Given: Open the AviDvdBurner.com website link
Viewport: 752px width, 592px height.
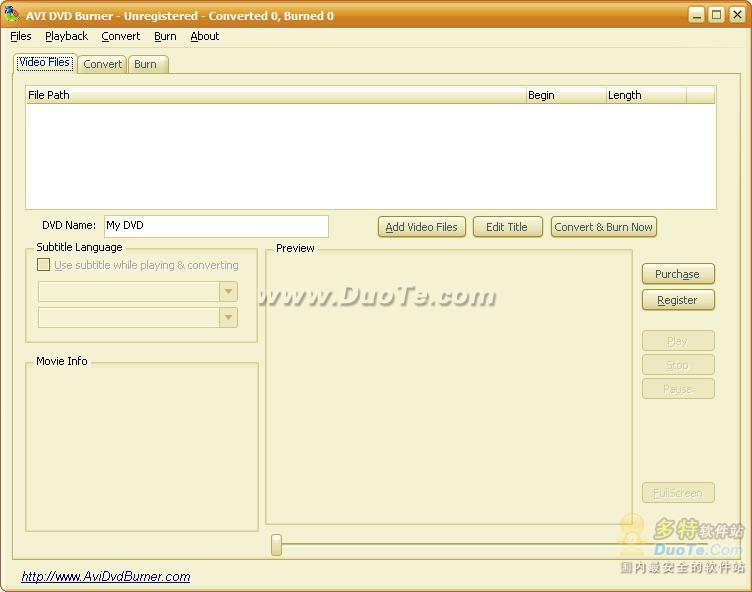Looking at the screenshot, I should (x=106, y=576).
